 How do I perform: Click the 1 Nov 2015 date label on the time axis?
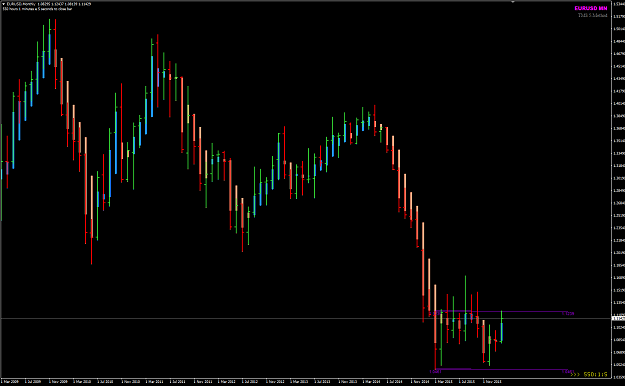click(492, 382)
